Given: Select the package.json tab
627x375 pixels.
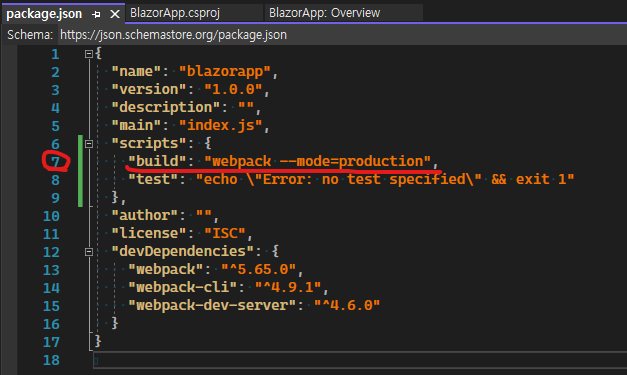Looking at the screenshot, I should pyautogui.click(x=44, y=14).
